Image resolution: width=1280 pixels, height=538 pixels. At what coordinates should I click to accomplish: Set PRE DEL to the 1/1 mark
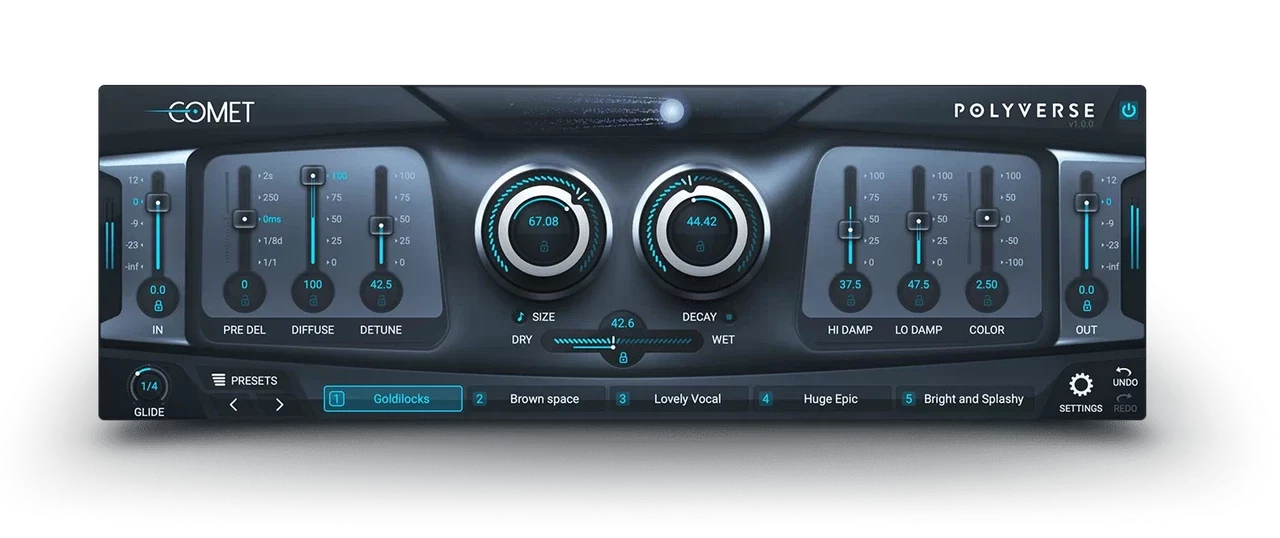268,263
